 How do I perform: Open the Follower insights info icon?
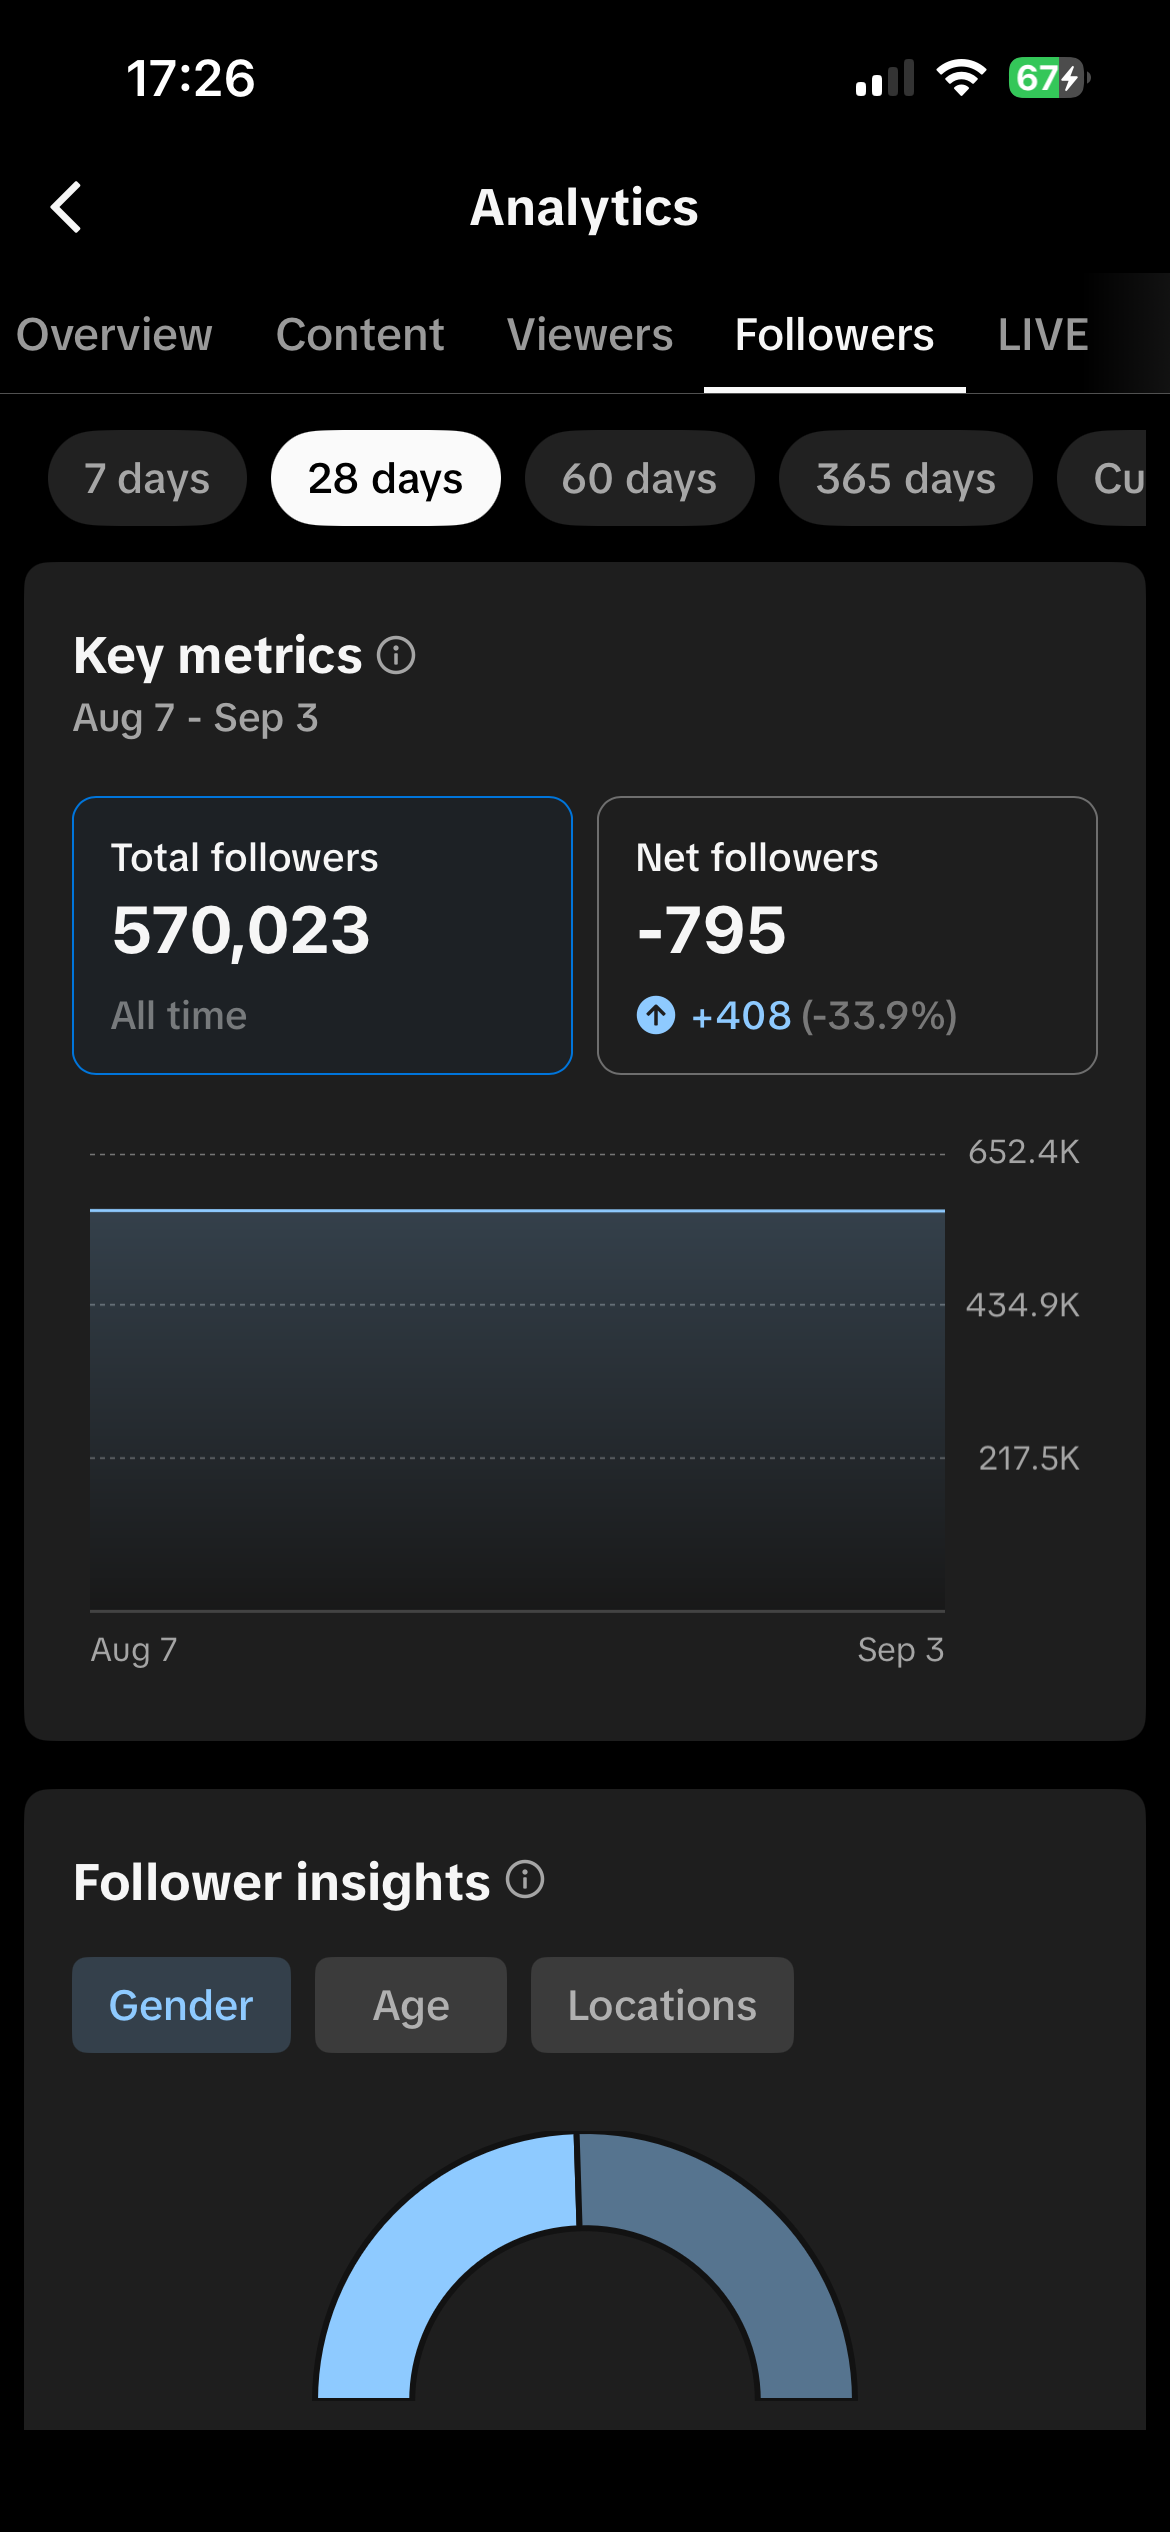(x=525, y=1880)
